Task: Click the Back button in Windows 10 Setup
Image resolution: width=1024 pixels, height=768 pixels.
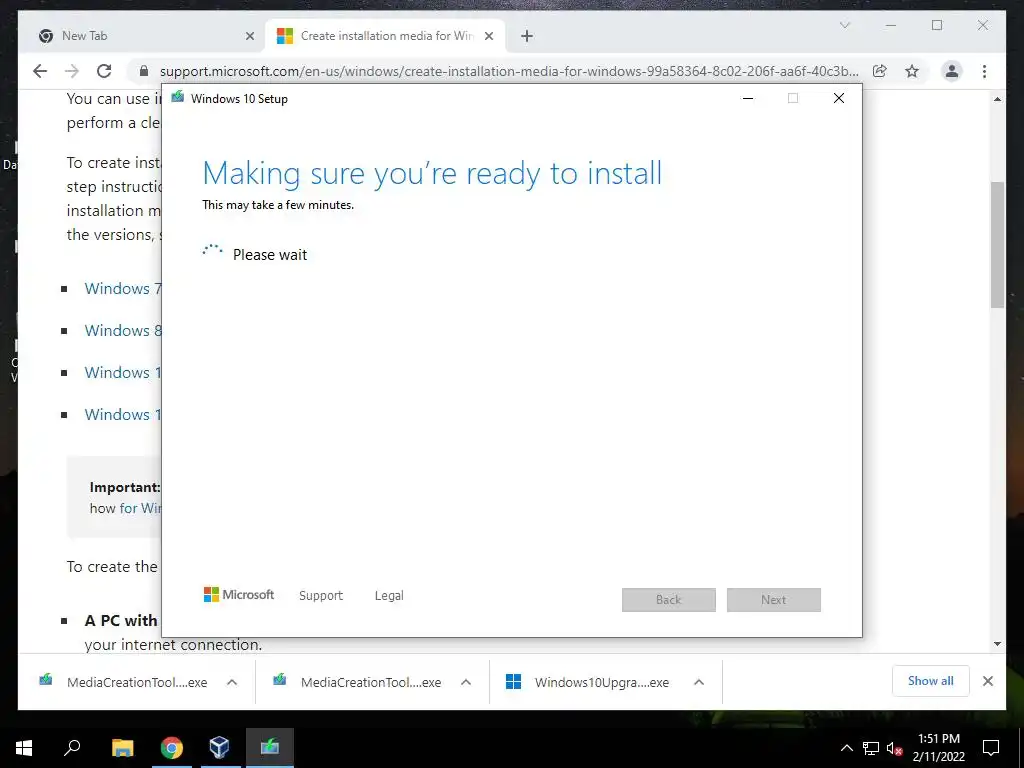Action: pos(669,600)
